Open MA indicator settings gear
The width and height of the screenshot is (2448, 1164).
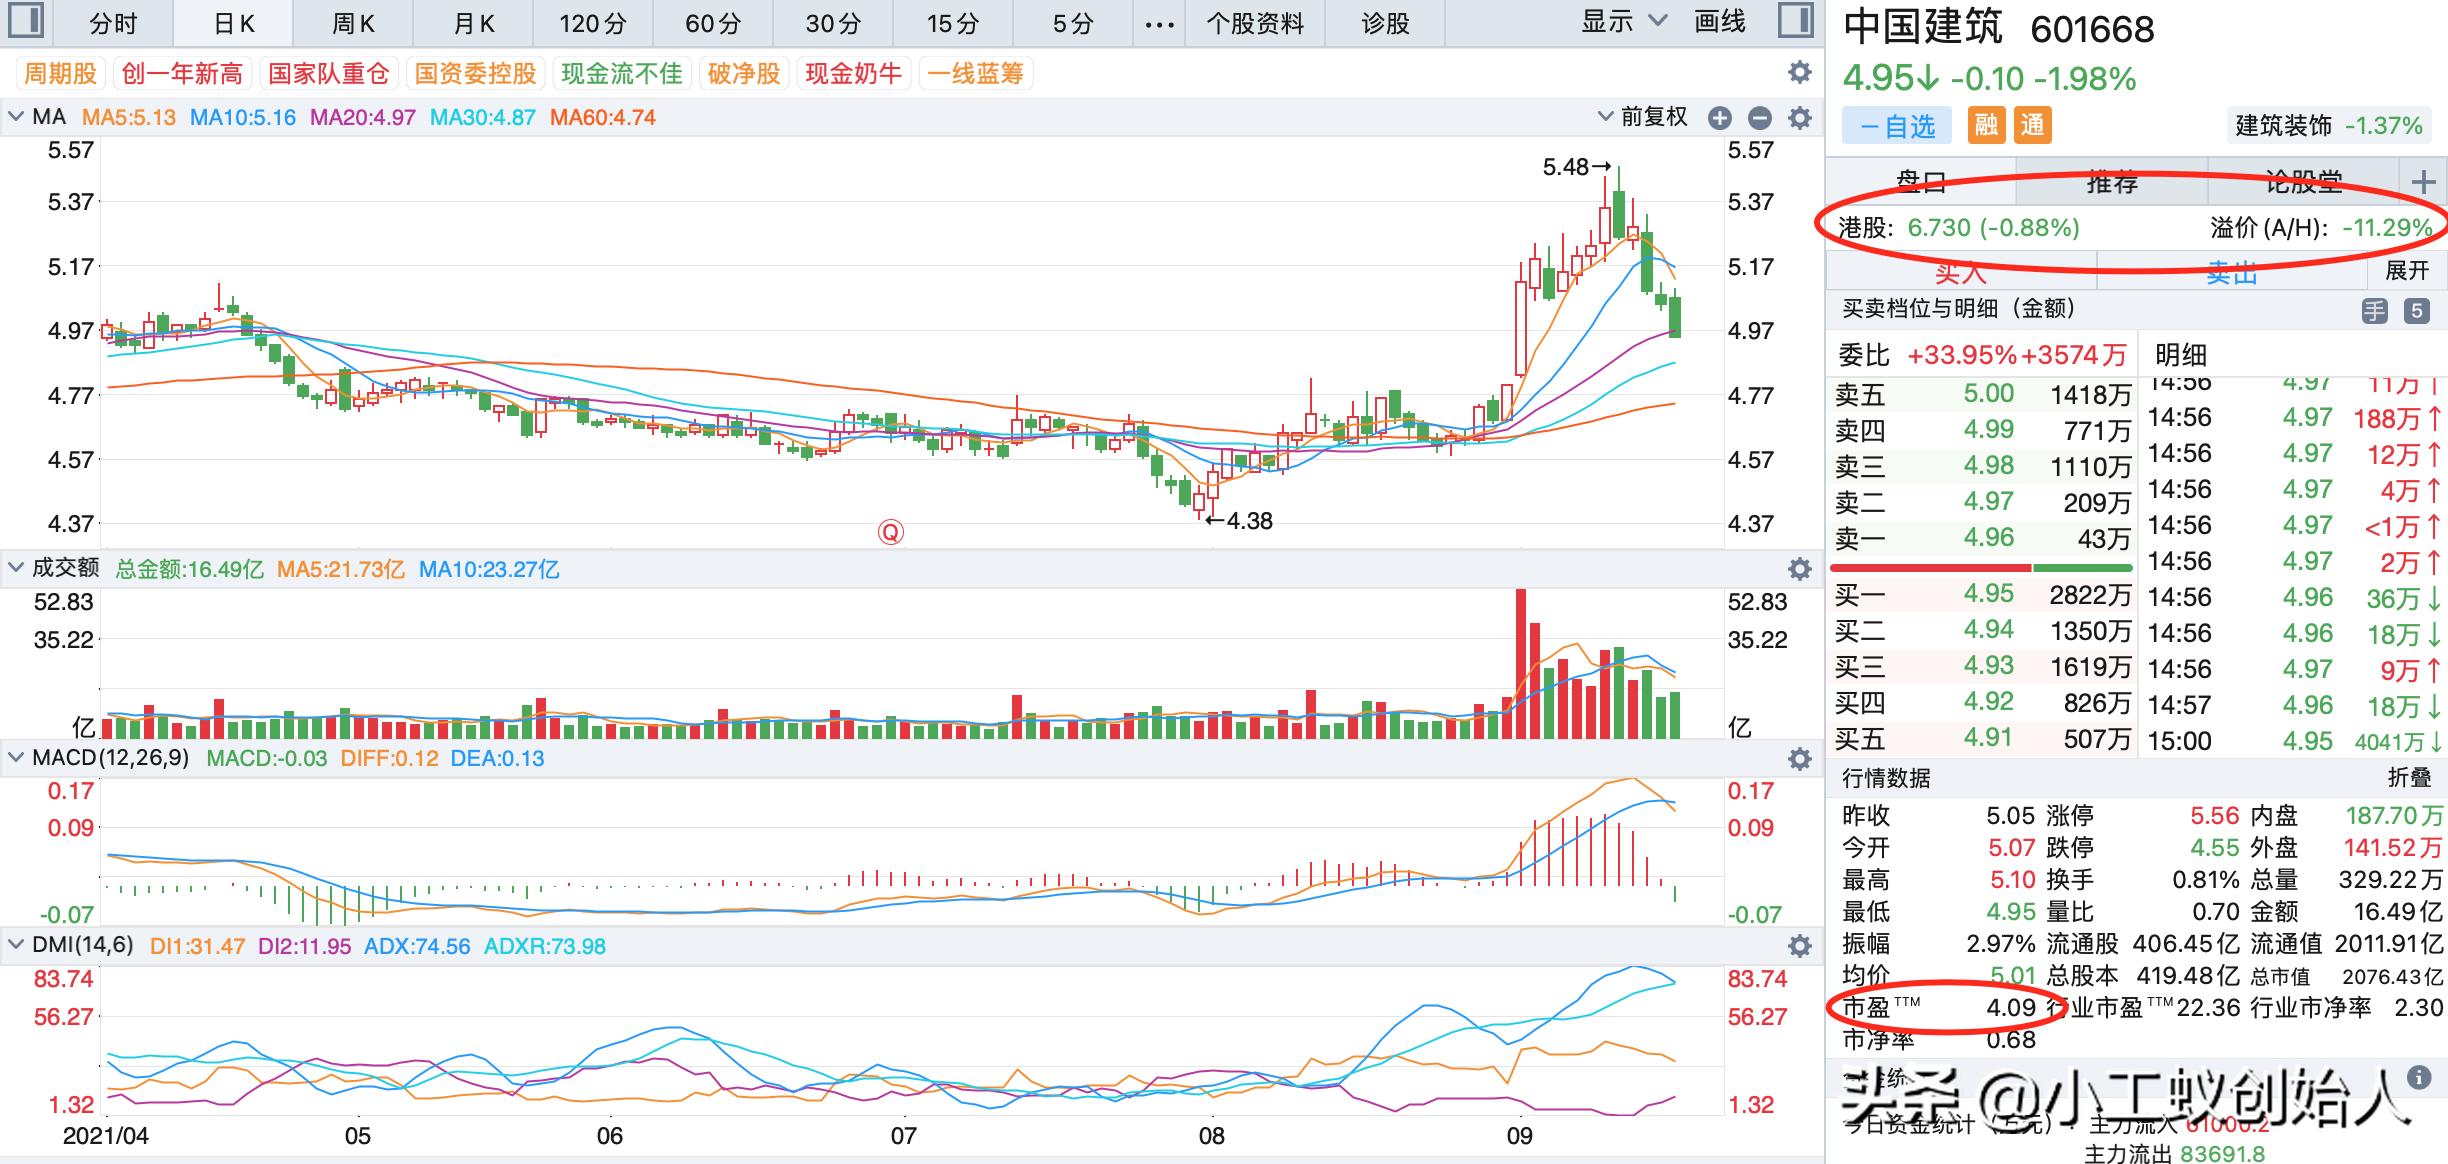tap(1800, 118)
